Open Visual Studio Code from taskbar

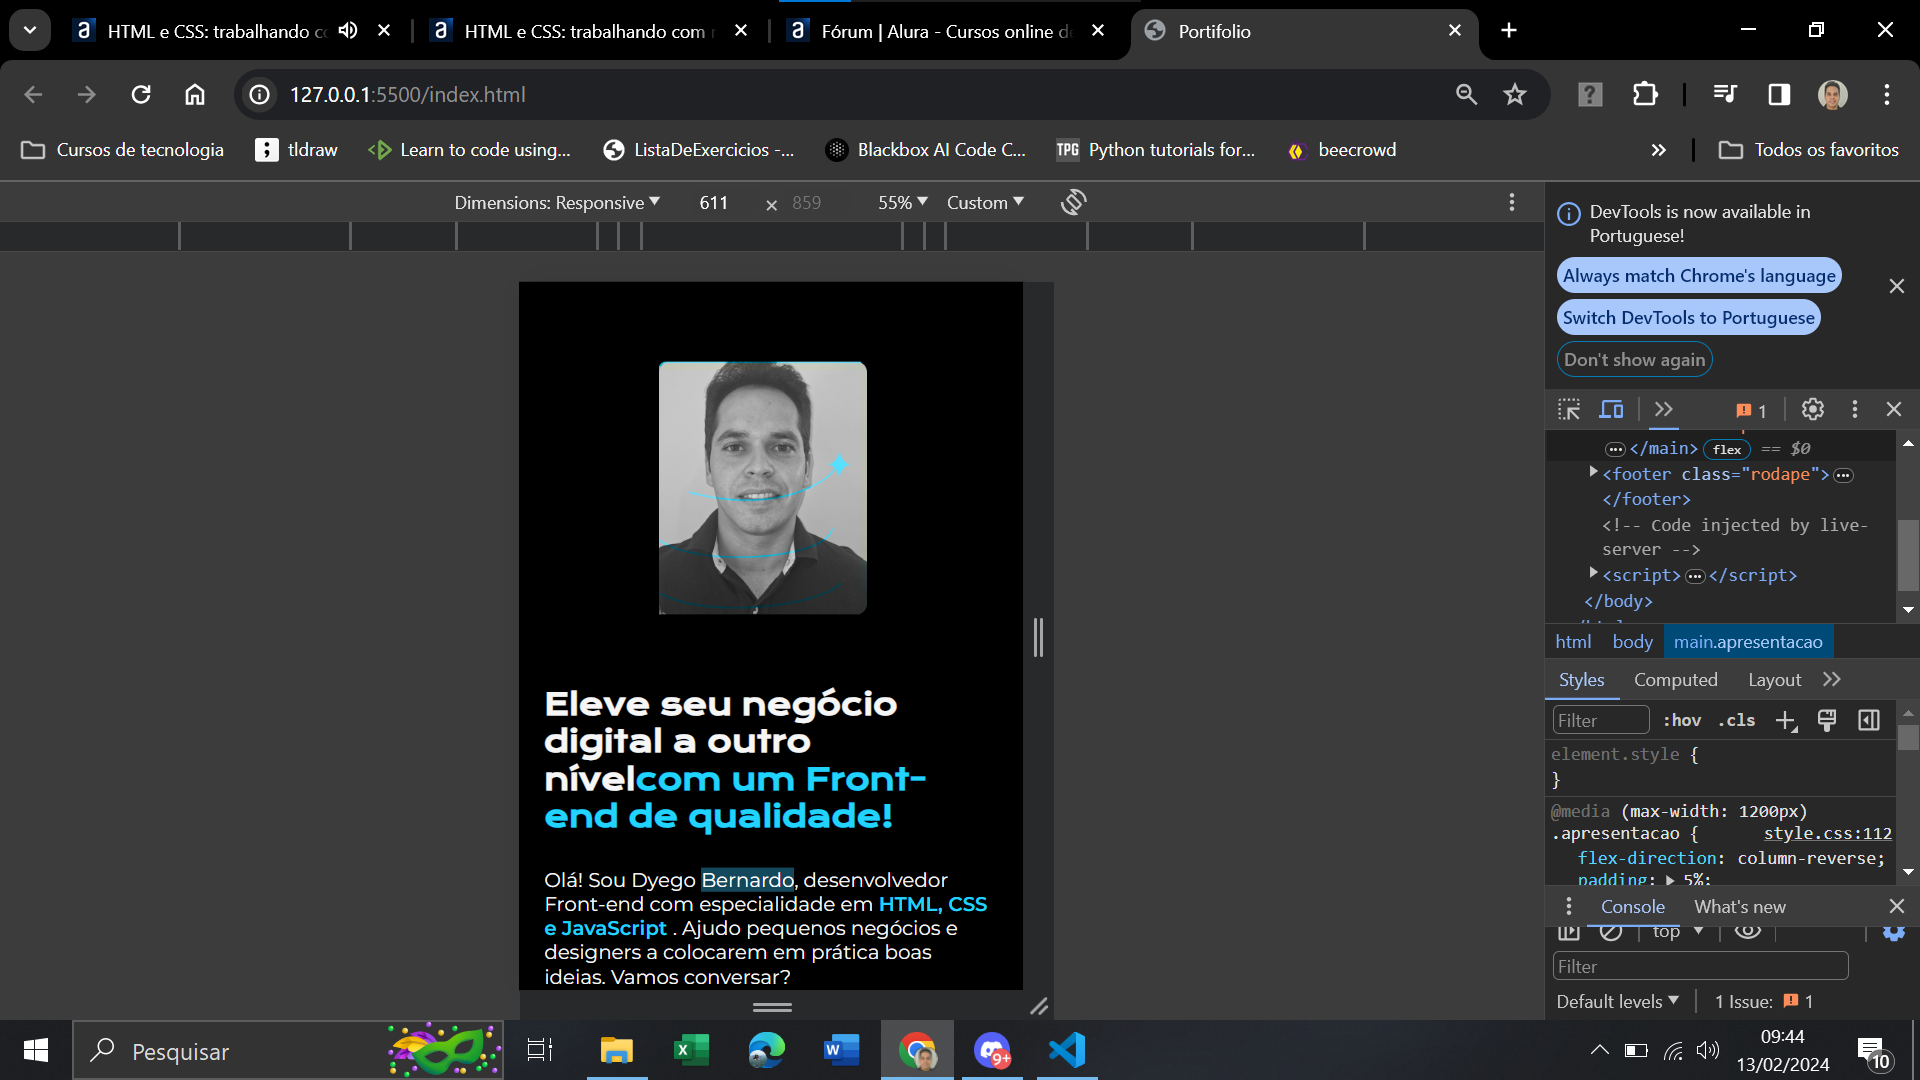[1067, 1050]
